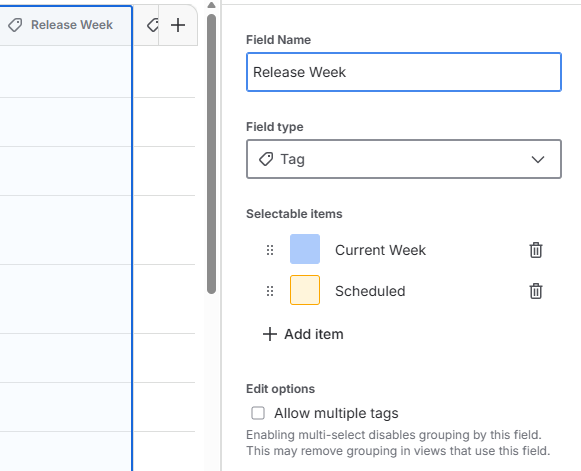The height and width of the screenshot is (471, 581).
Task: Grab the drag handle beside Current Week
Action: (270, 250)
